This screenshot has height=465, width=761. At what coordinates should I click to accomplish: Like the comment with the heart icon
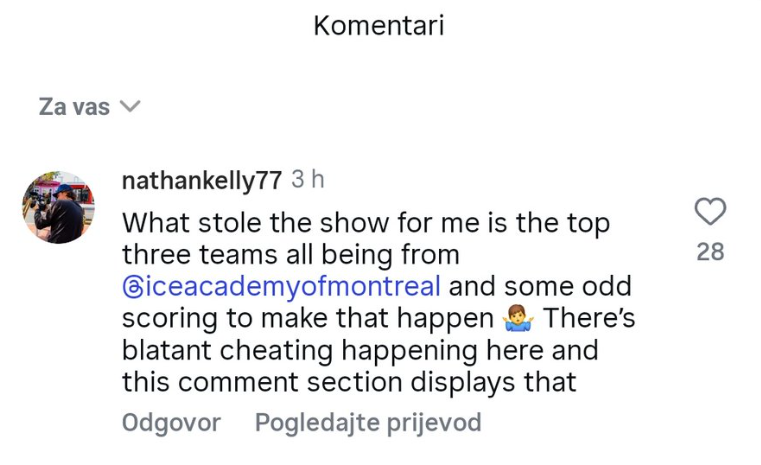pos(710,212)
